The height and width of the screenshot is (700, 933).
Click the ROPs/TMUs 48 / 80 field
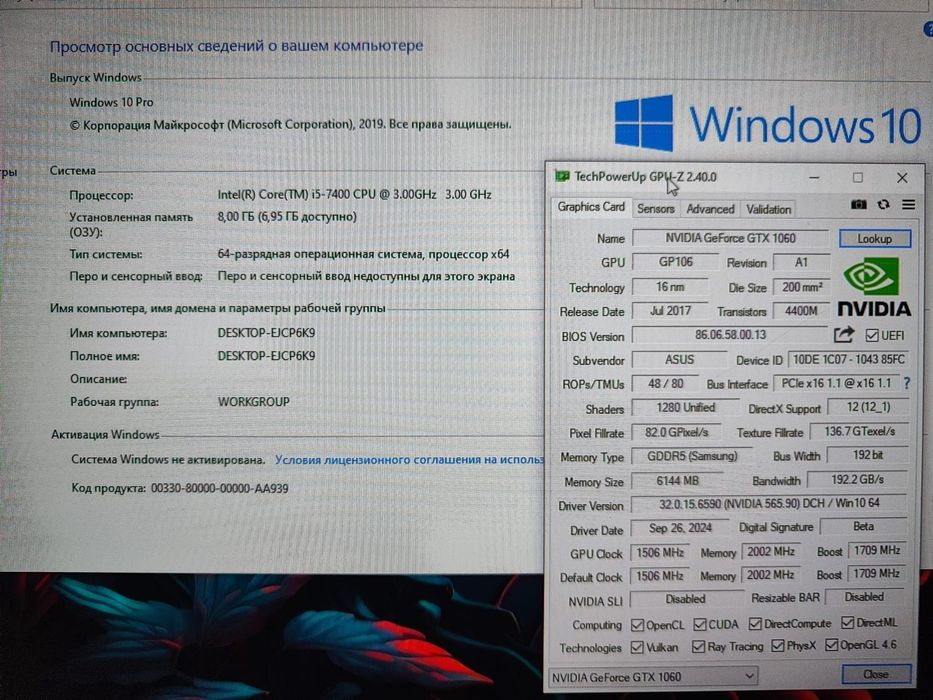666,384
